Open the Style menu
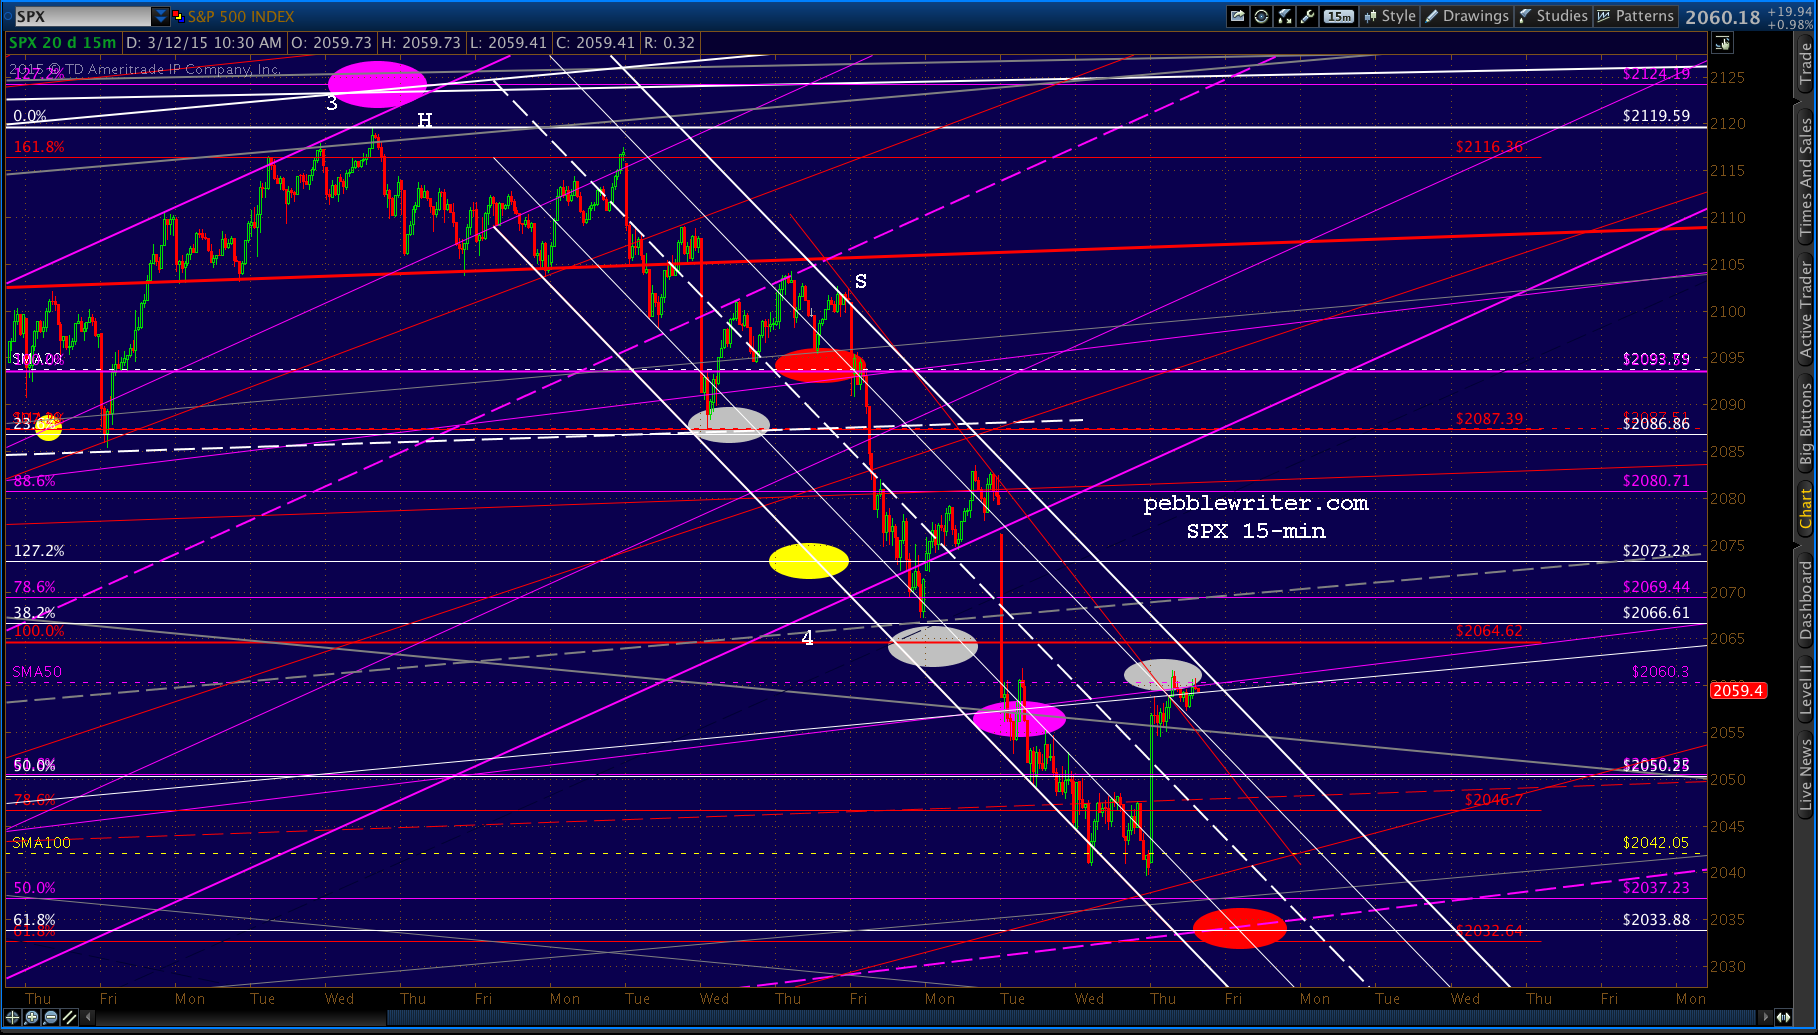The height and width of the screenshot is (1035, 1818). pyautogui.click(x=1389, y=16)
